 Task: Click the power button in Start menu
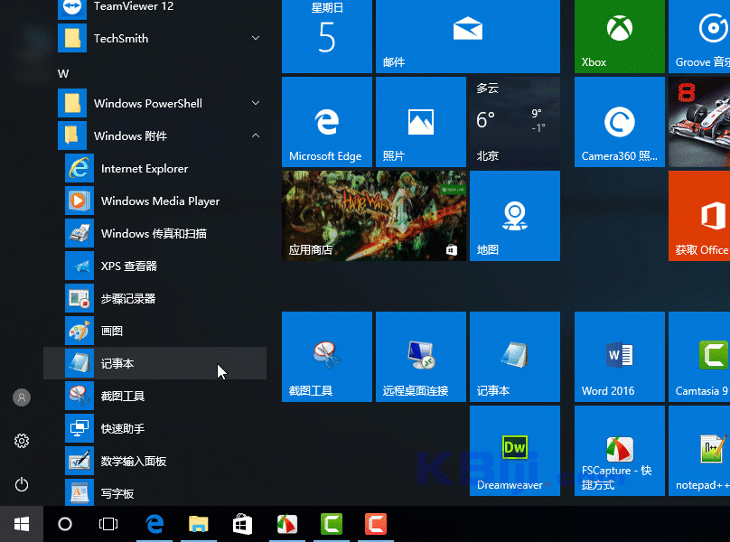21,485
